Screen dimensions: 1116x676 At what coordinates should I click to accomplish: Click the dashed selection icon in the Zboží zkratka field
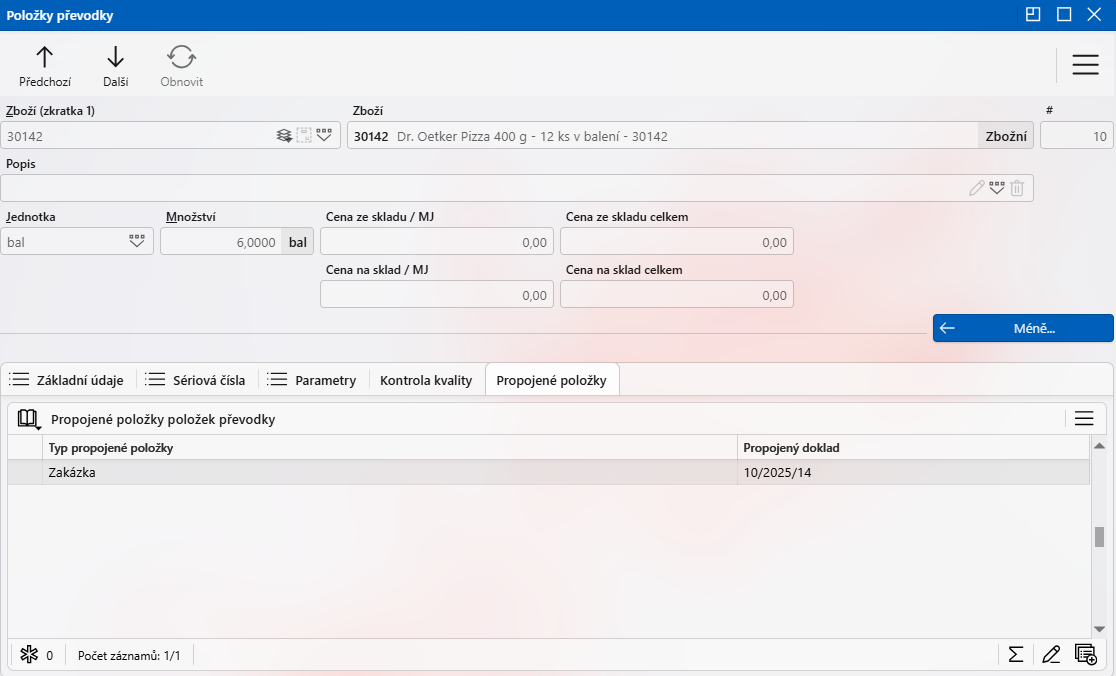coord(304,135)
